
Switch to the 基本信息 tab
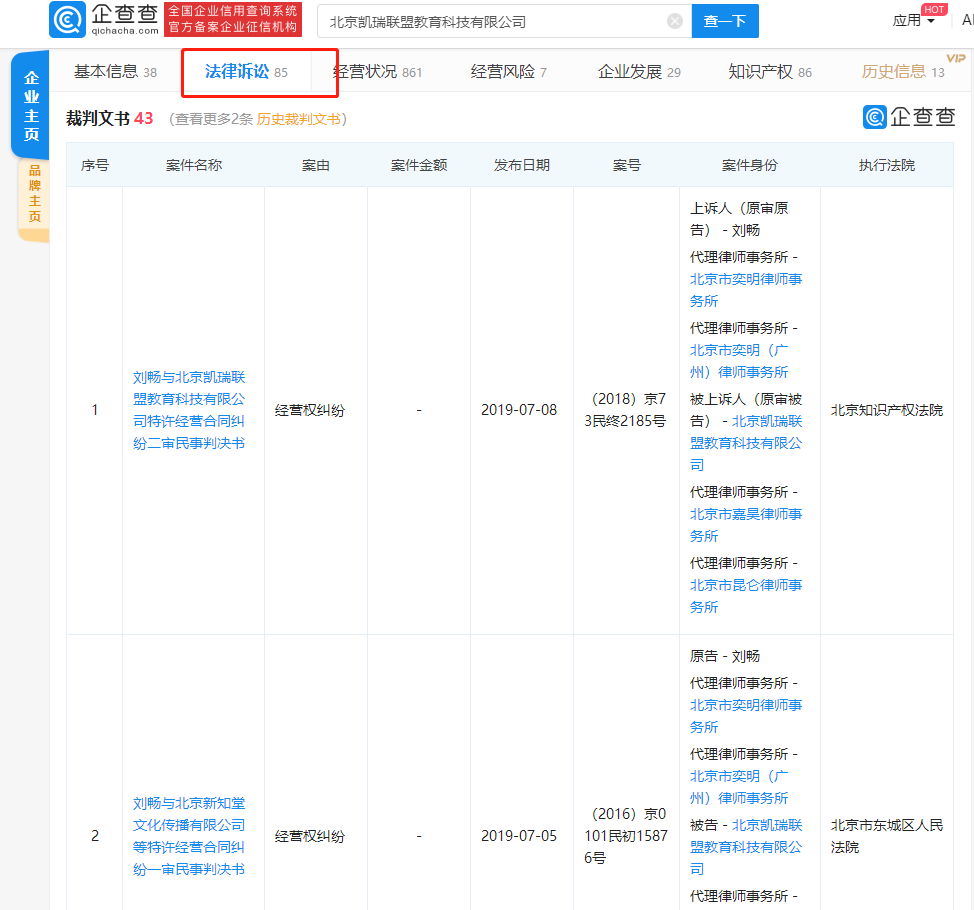[x=116, y=72]
